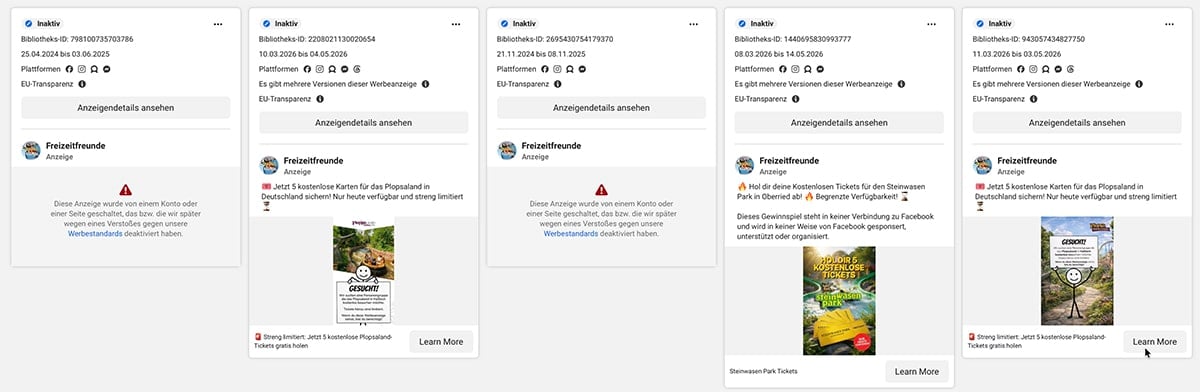Click the EU-Transparenz info icon on ad 798100735703786

click(x=82, y=84)
